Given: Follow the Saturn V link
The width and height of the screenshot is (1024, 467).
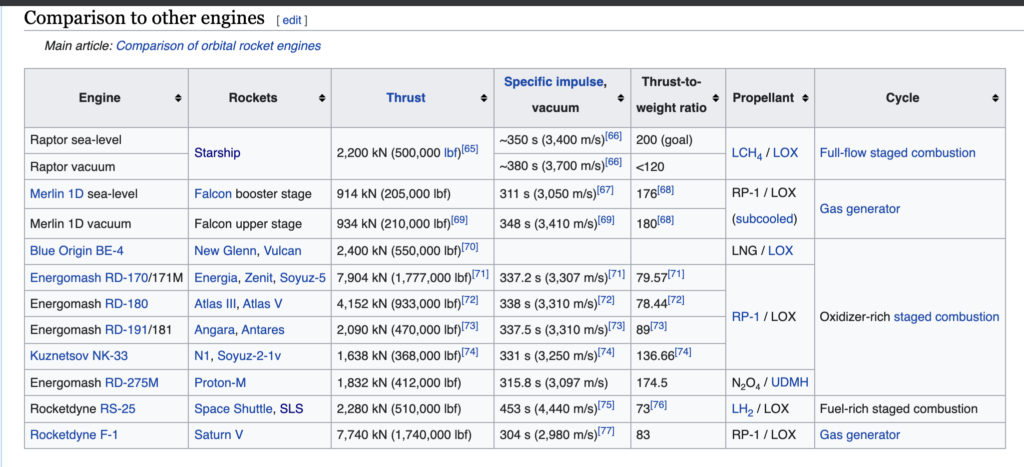Looking at the screenshot, I should pos(219,435).
